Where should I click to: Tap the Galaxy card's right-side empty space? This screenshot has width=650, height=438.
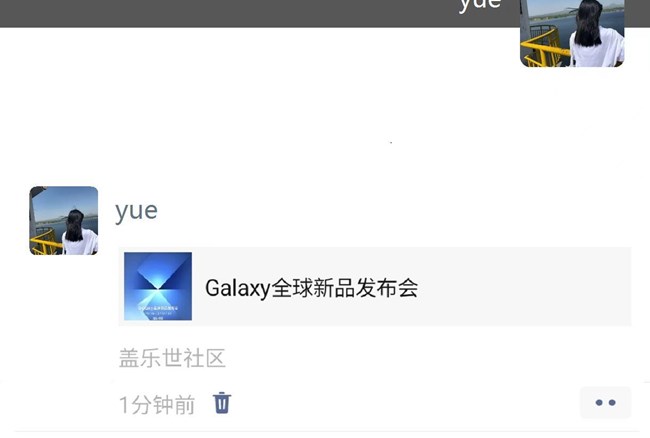(x=522, y=286)
